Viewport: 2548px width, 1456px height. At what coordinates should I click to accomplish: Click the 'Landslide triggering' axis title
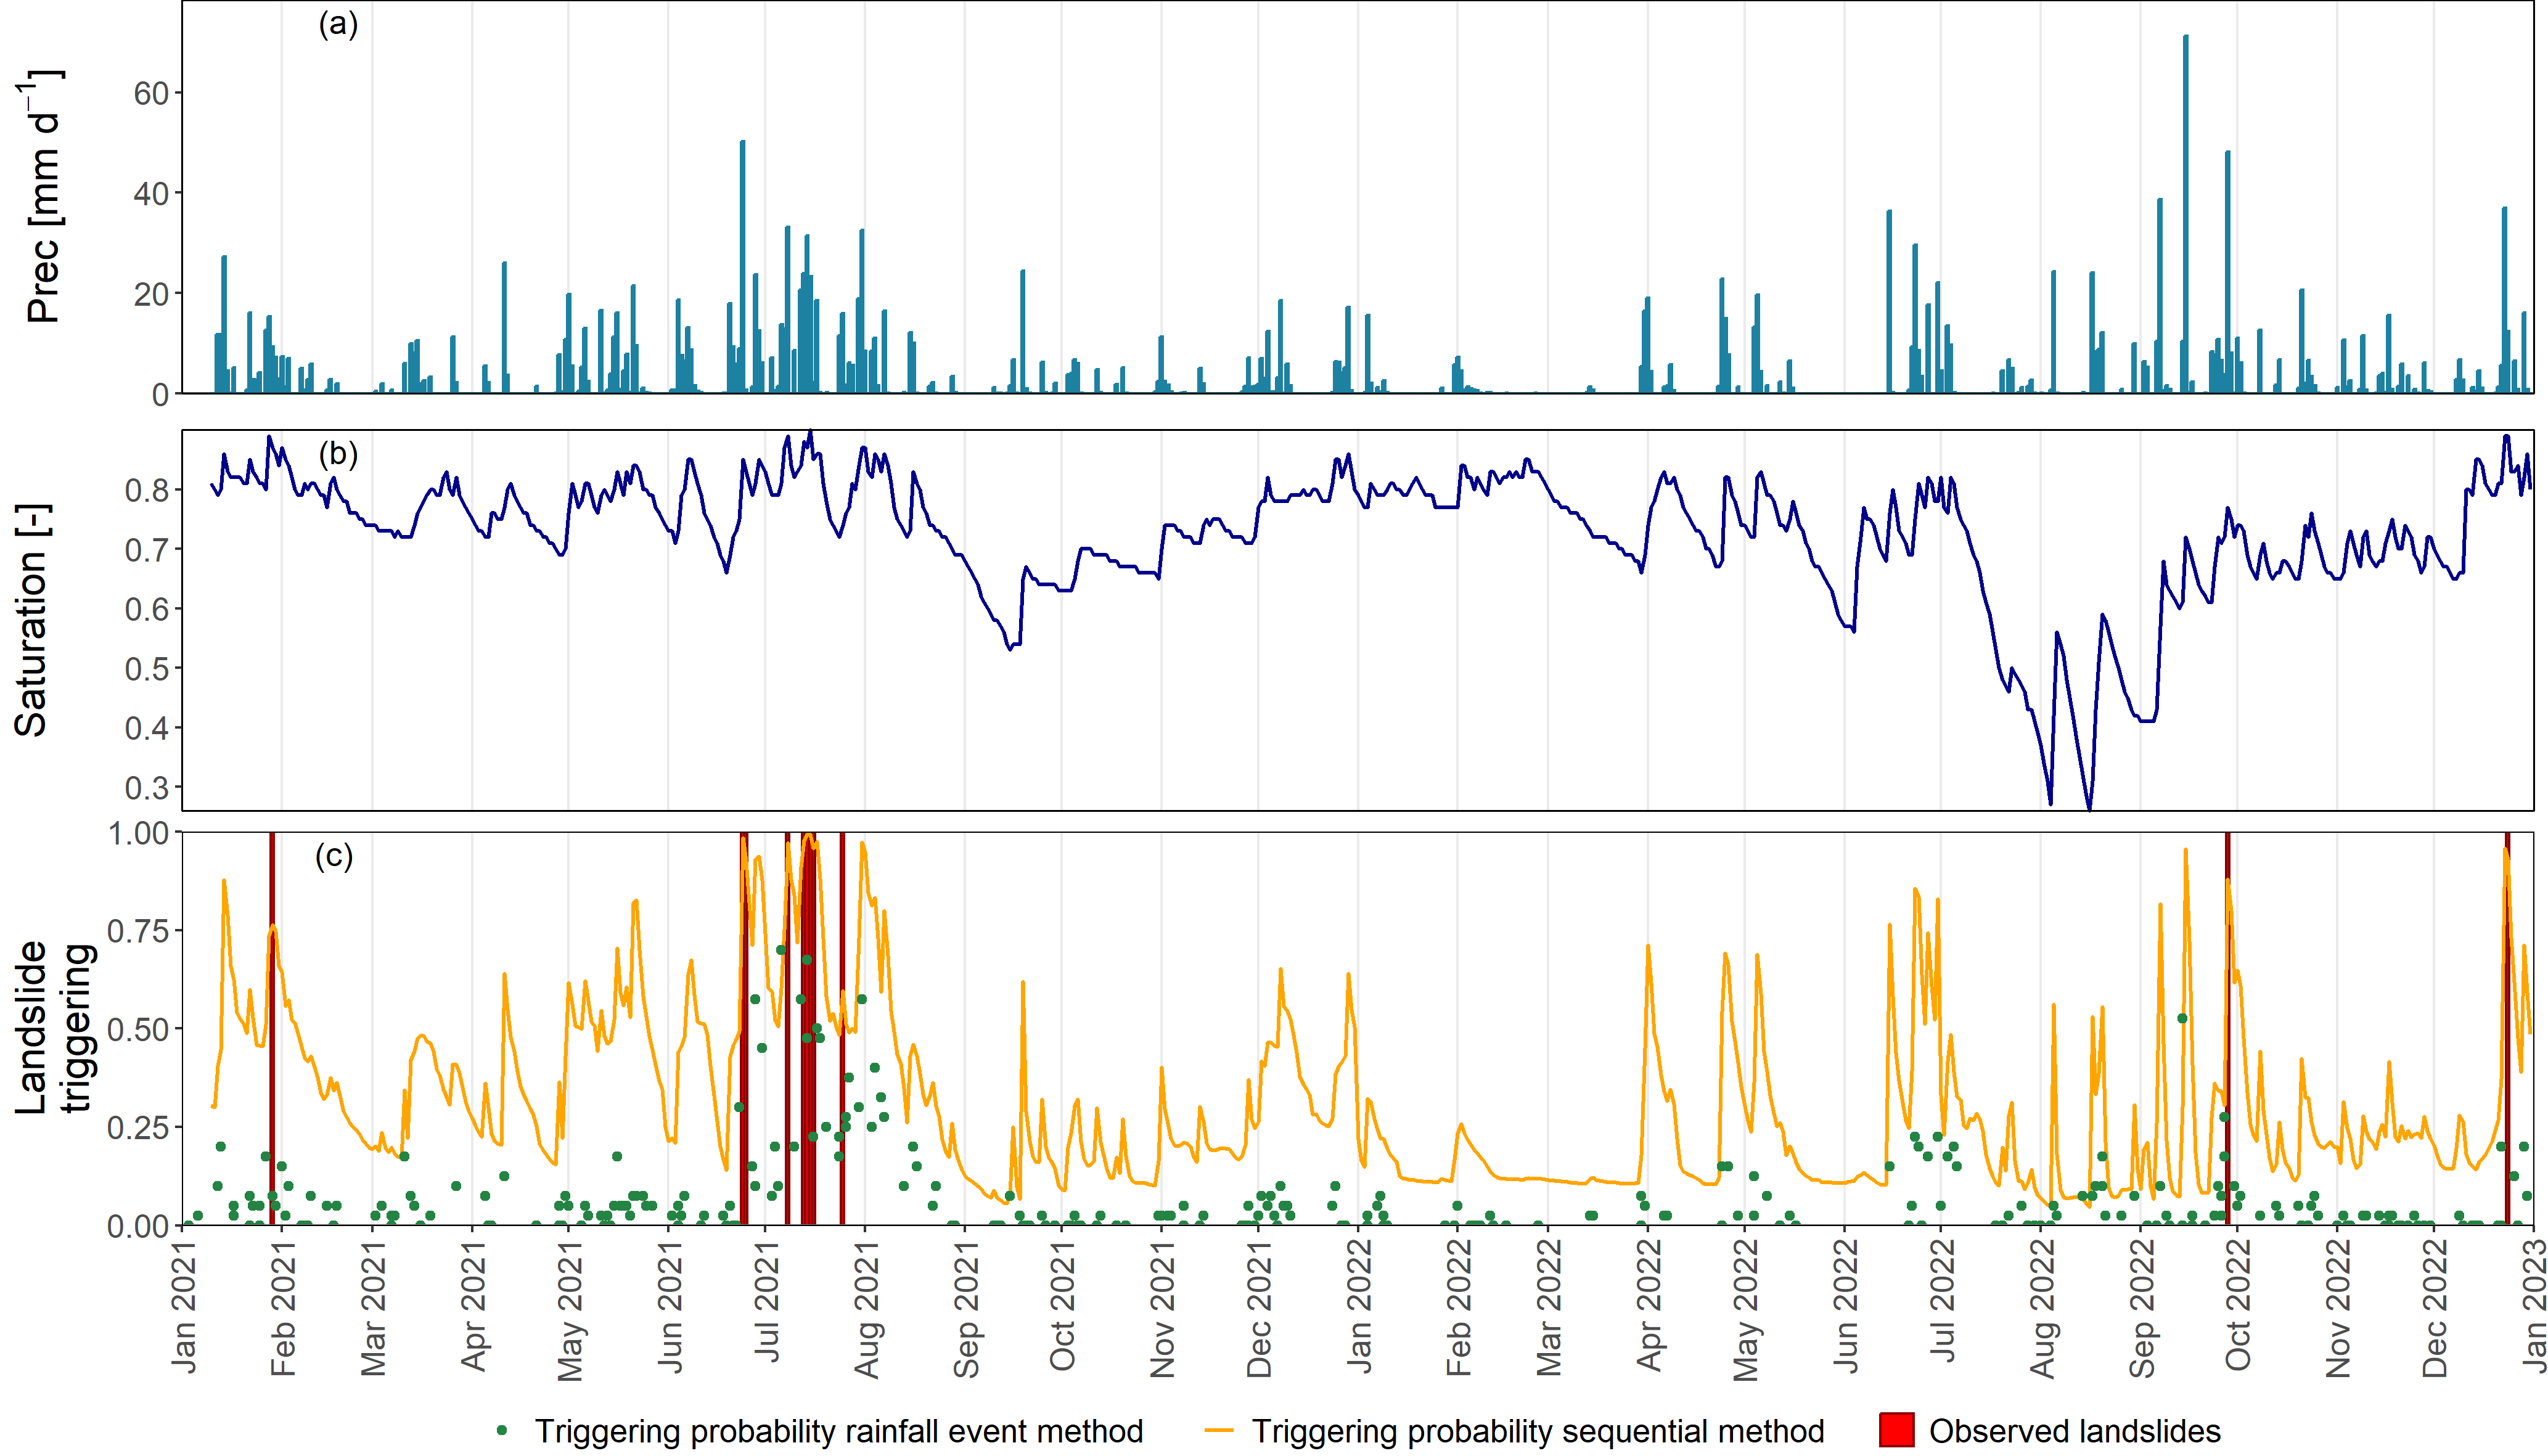click(x=54, y=1027)
